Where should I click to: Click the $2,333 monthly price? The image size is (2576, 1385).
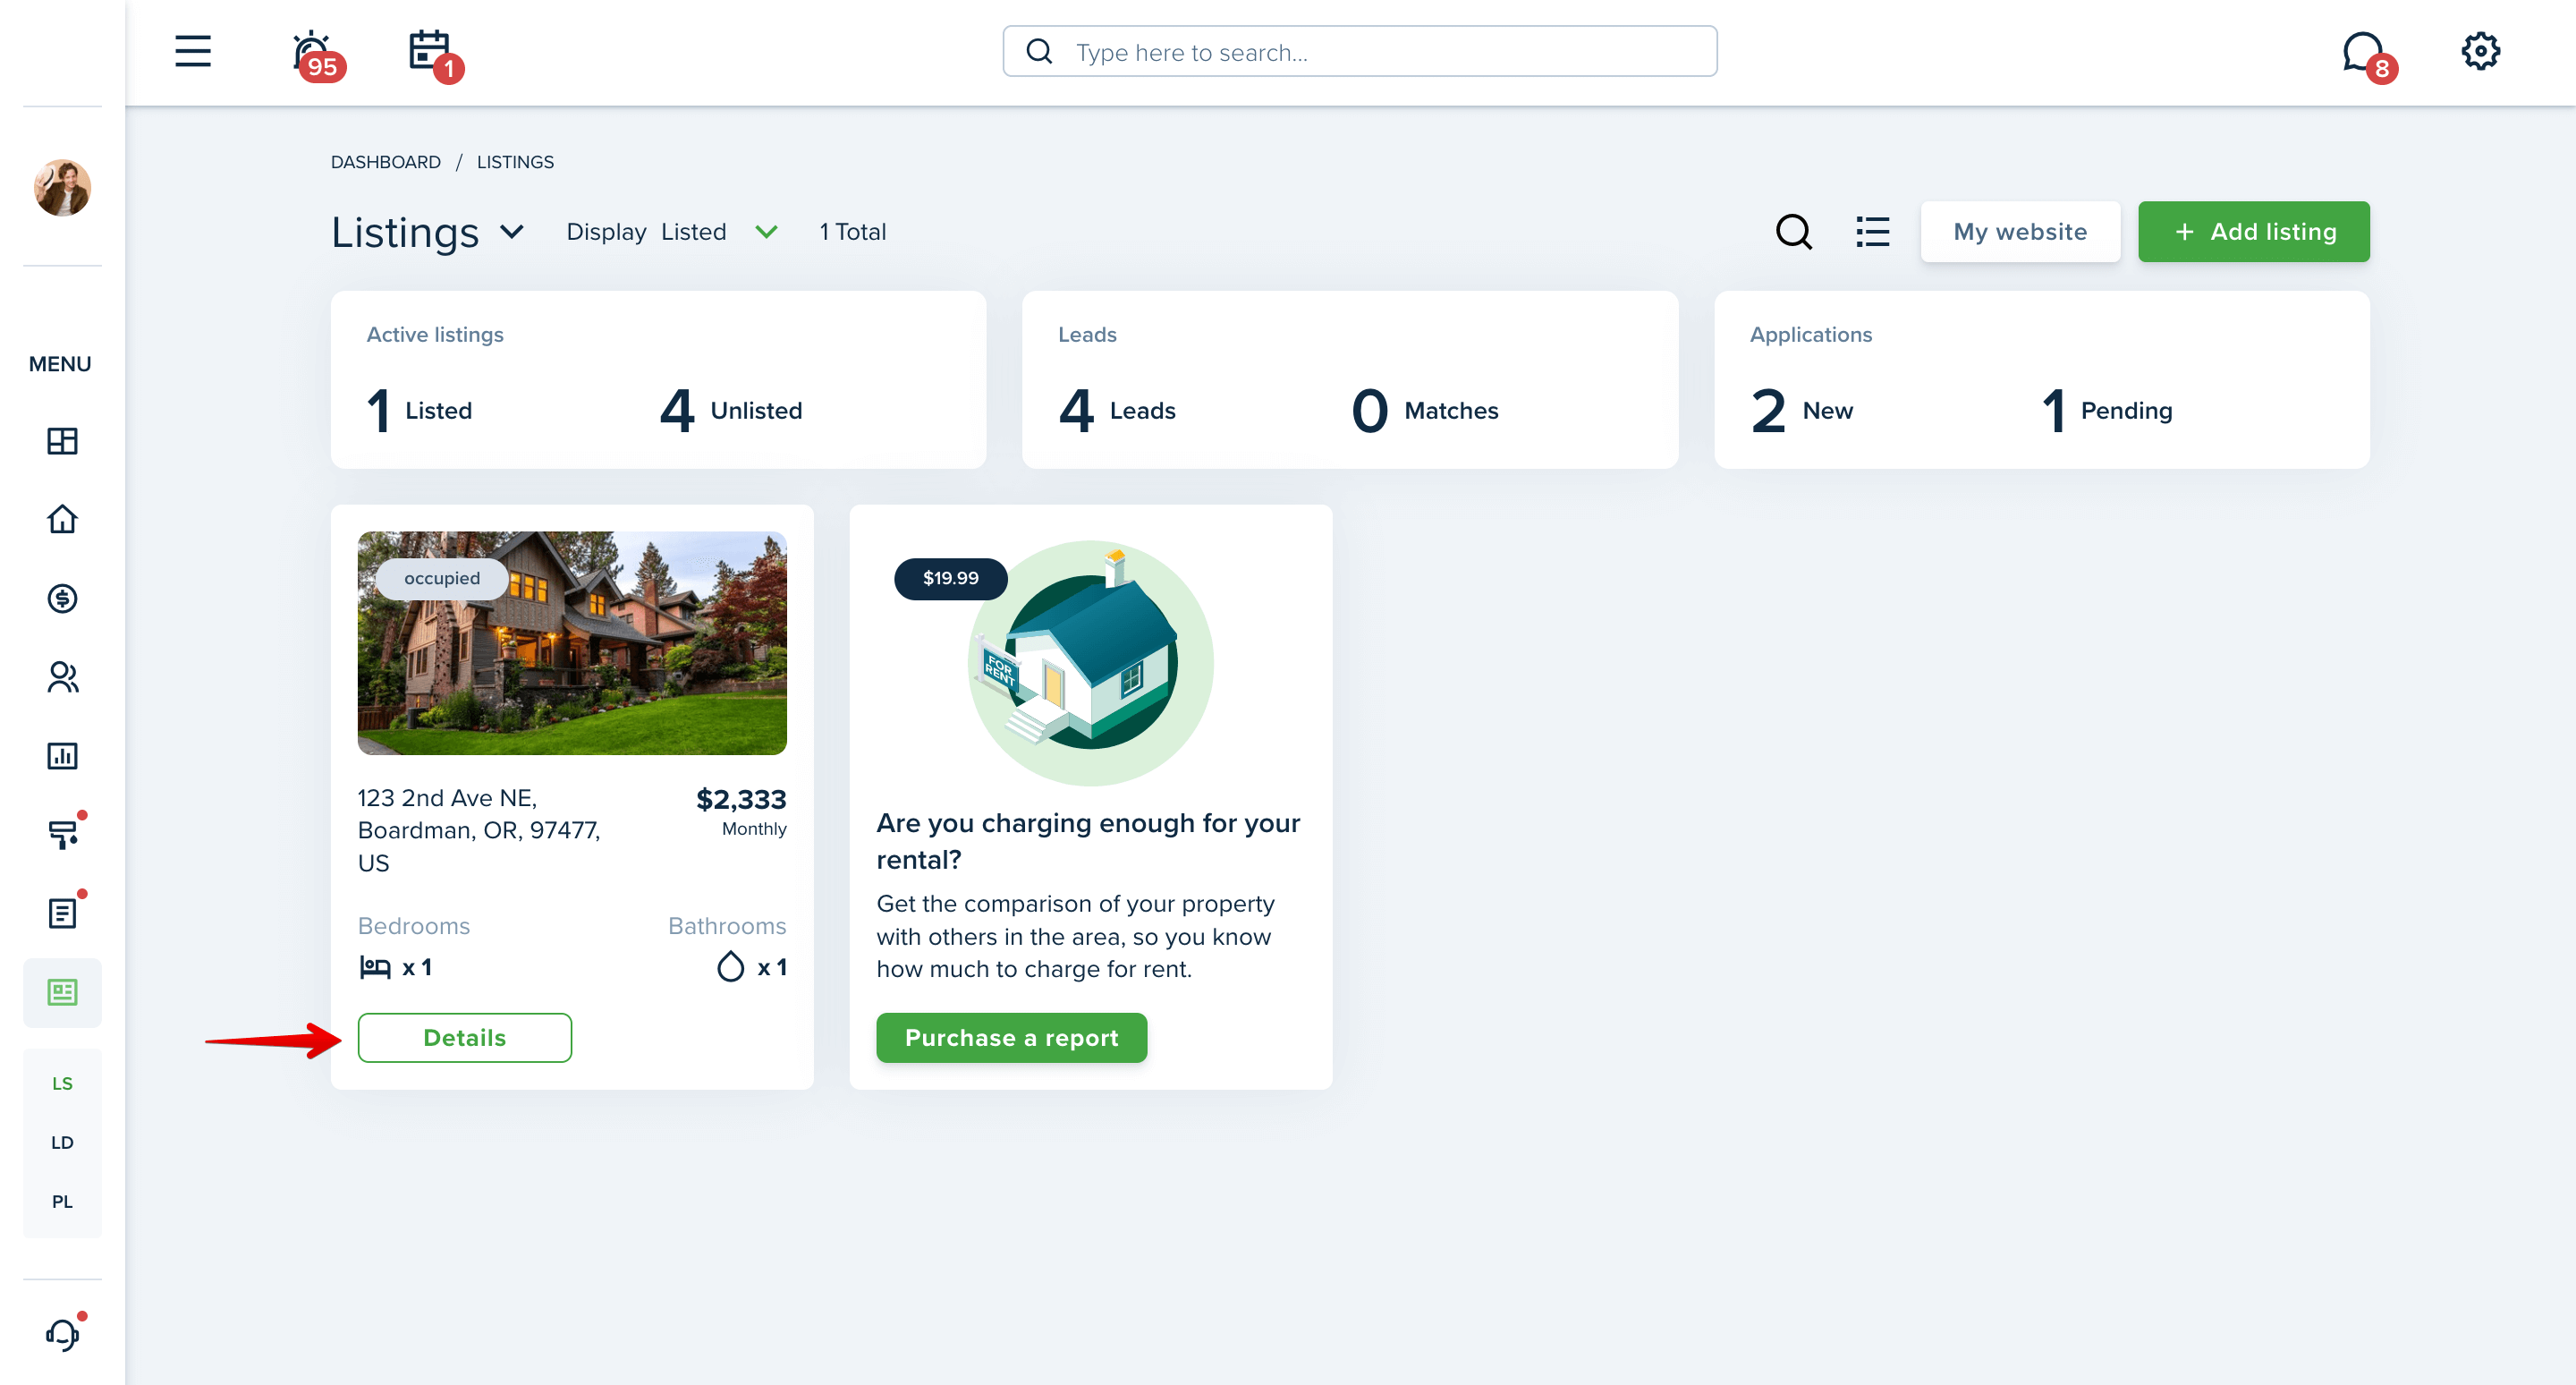coord(741,812)
